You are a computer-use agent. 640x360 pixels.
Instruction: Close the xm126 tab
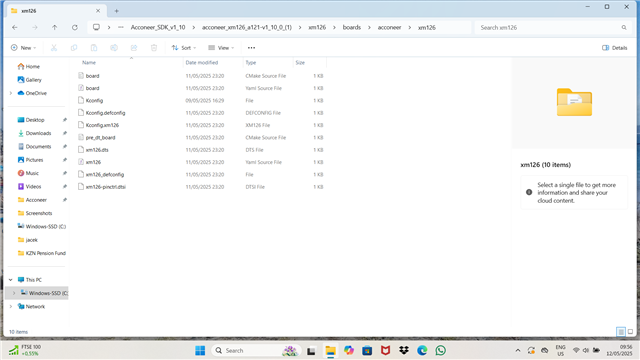tap(98, 11)
